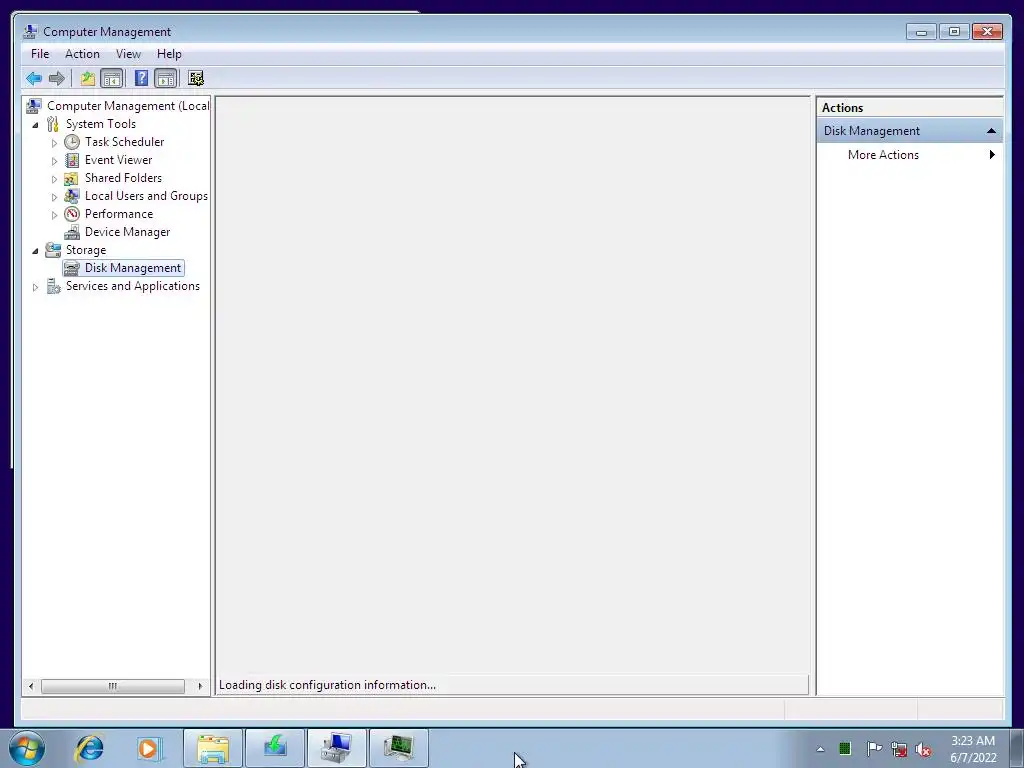Show hidden tray icons arrow
The image size is (1024, 768).
pyautogui.click(x=820, y=749)
